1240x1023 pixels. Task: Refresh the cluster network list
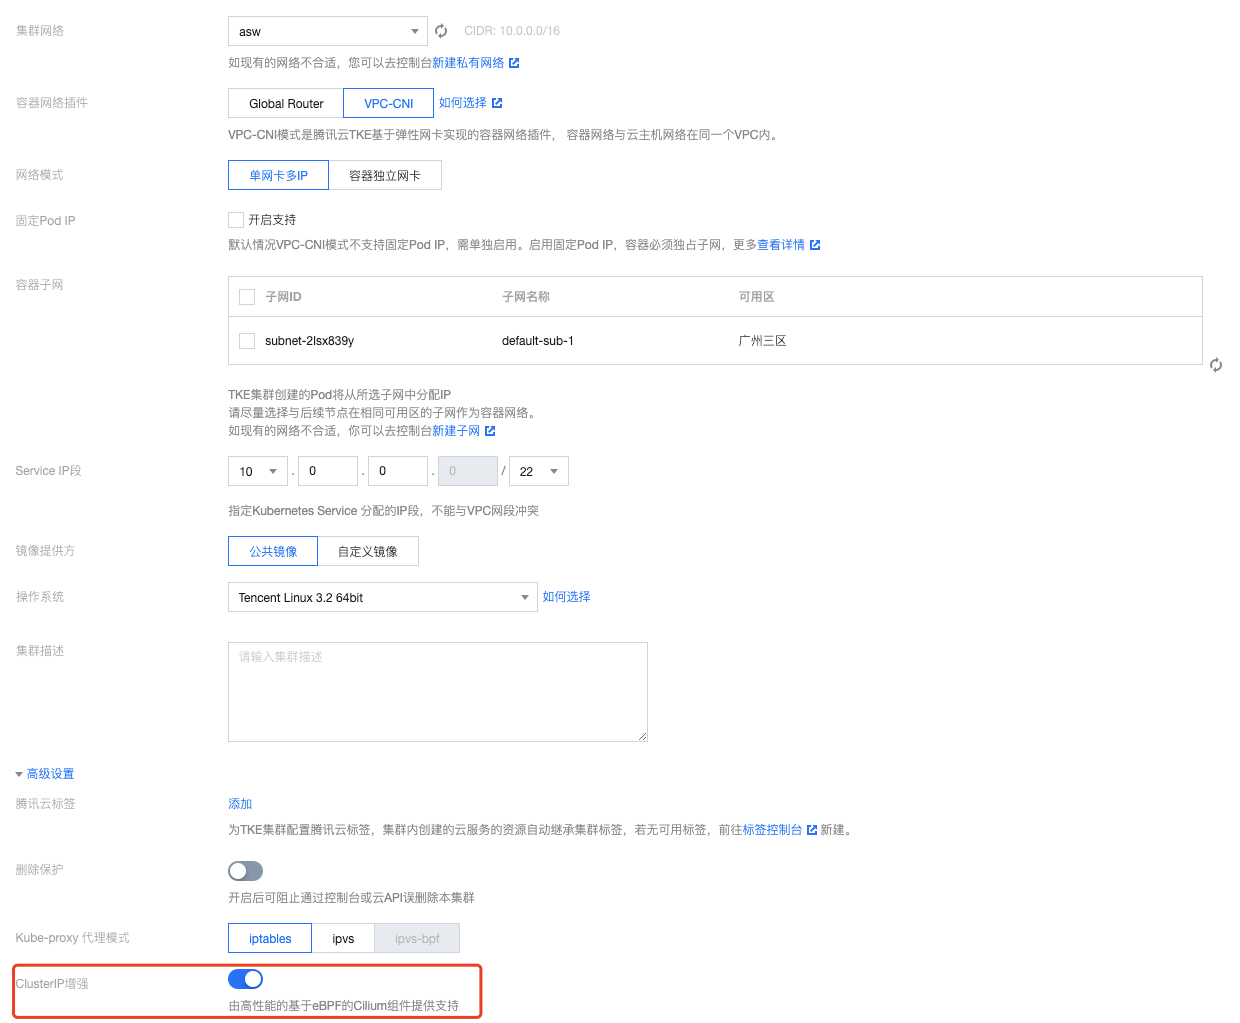pyautogui.click(x=441, y=31)
